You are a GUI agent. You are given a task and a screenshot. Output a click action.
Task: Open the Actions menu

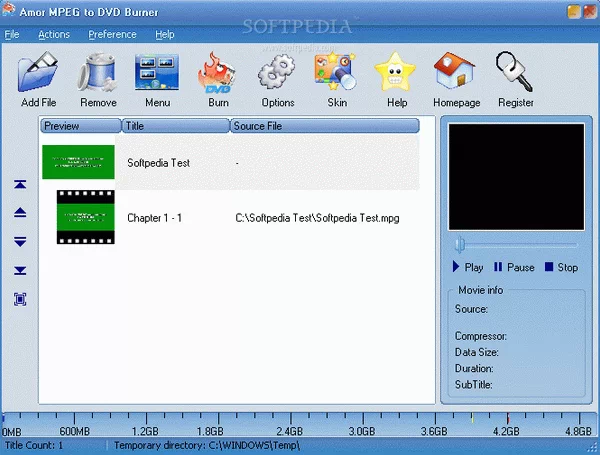(x=54, y=35)
